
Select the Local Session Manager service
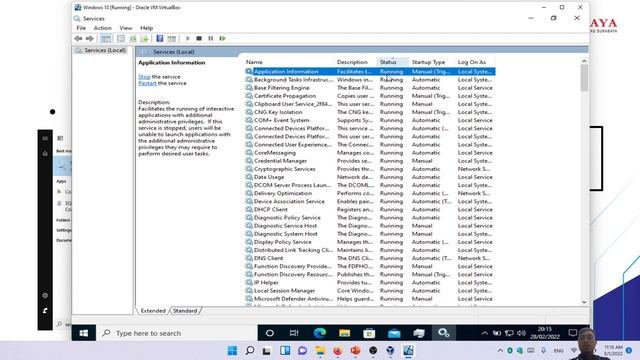370,291
